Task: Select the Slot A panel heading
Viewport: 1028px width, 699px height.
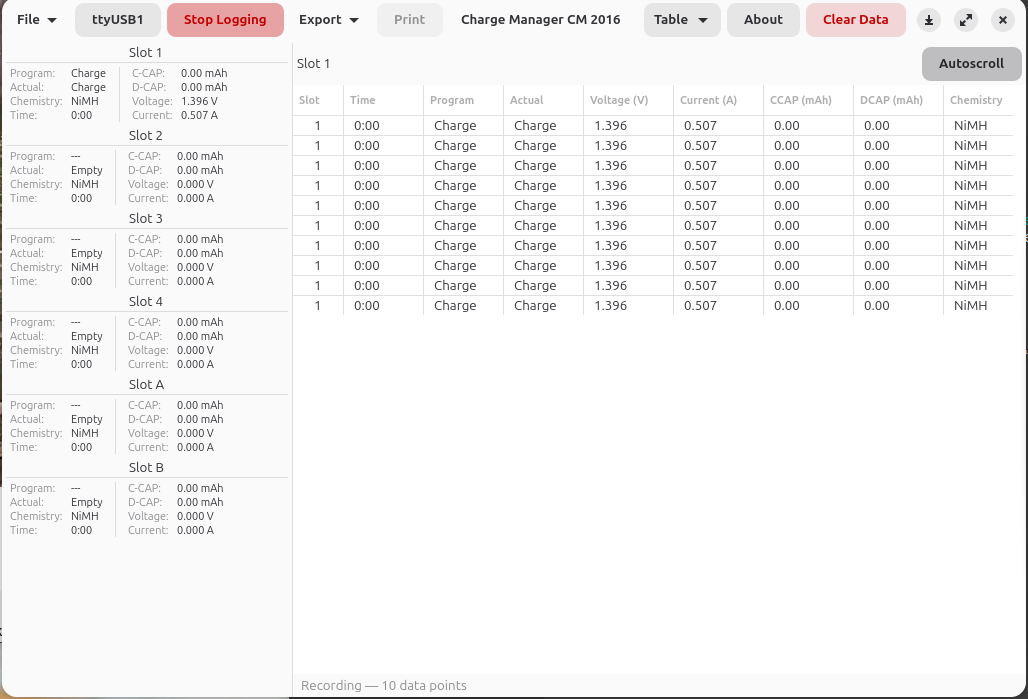Action: pyautogui.click(x=146, y=384)
